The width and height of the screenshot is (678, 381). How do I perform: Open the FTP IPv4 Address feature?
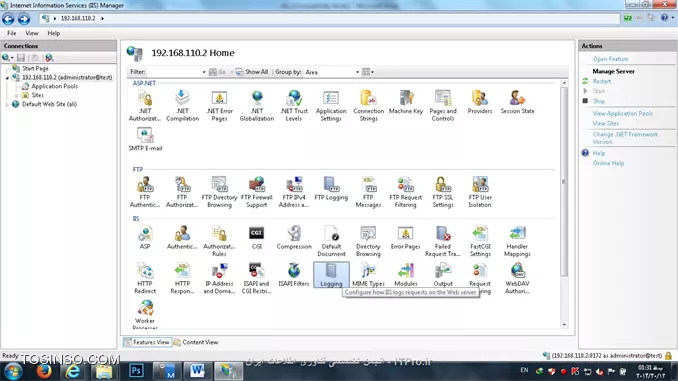(294, 192)
